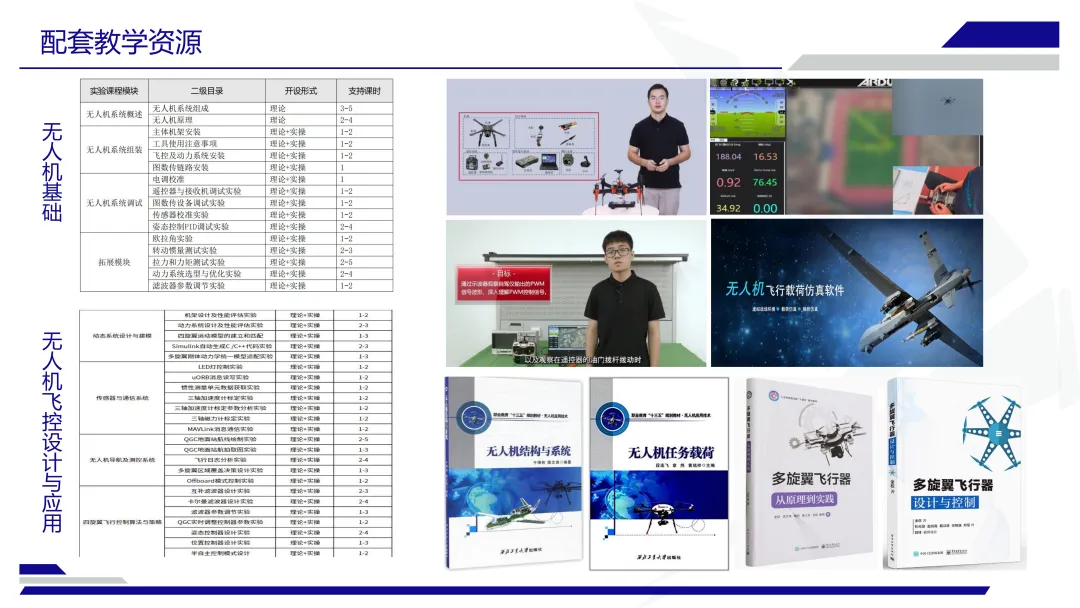Click the vertical label '无人机基础'
This screenshot has height=608, width=1080.
(x=52, y=172)
